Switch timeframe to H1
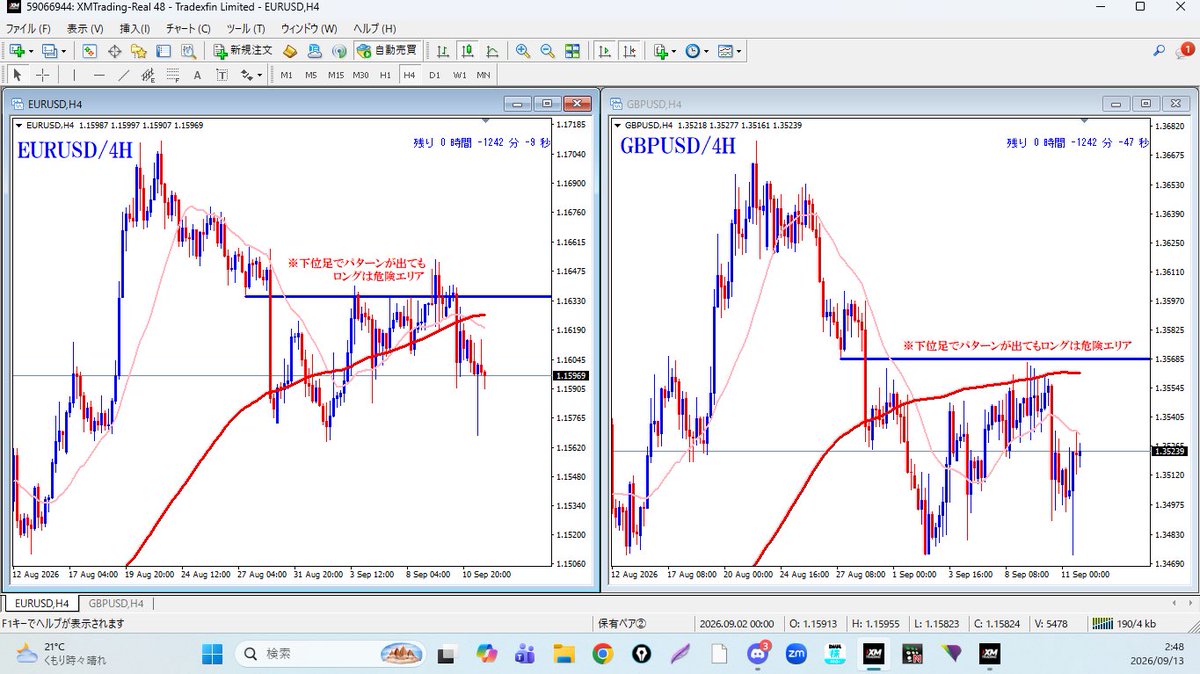Viewport: 1200px width, 674px height. [x=385, y=75]
